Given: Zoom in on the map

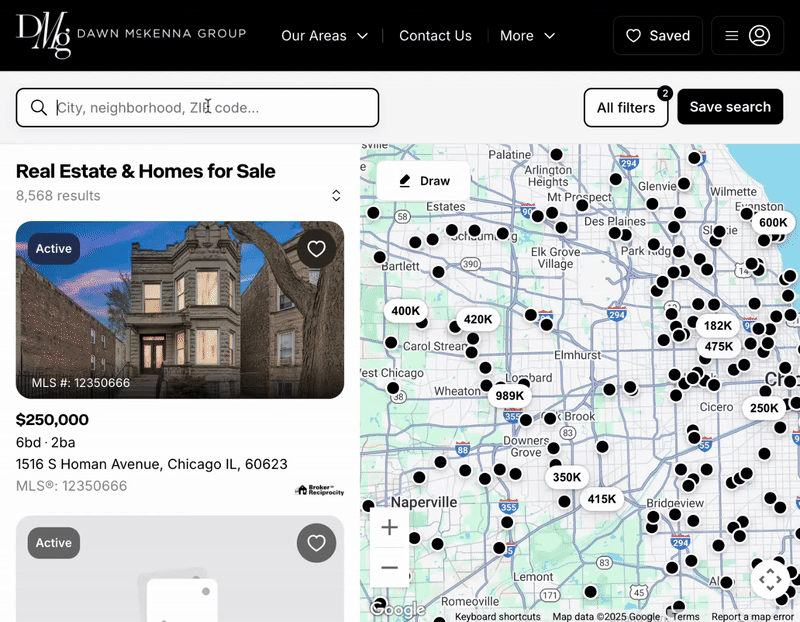Looking at the screenshot, I should (389, 527).
